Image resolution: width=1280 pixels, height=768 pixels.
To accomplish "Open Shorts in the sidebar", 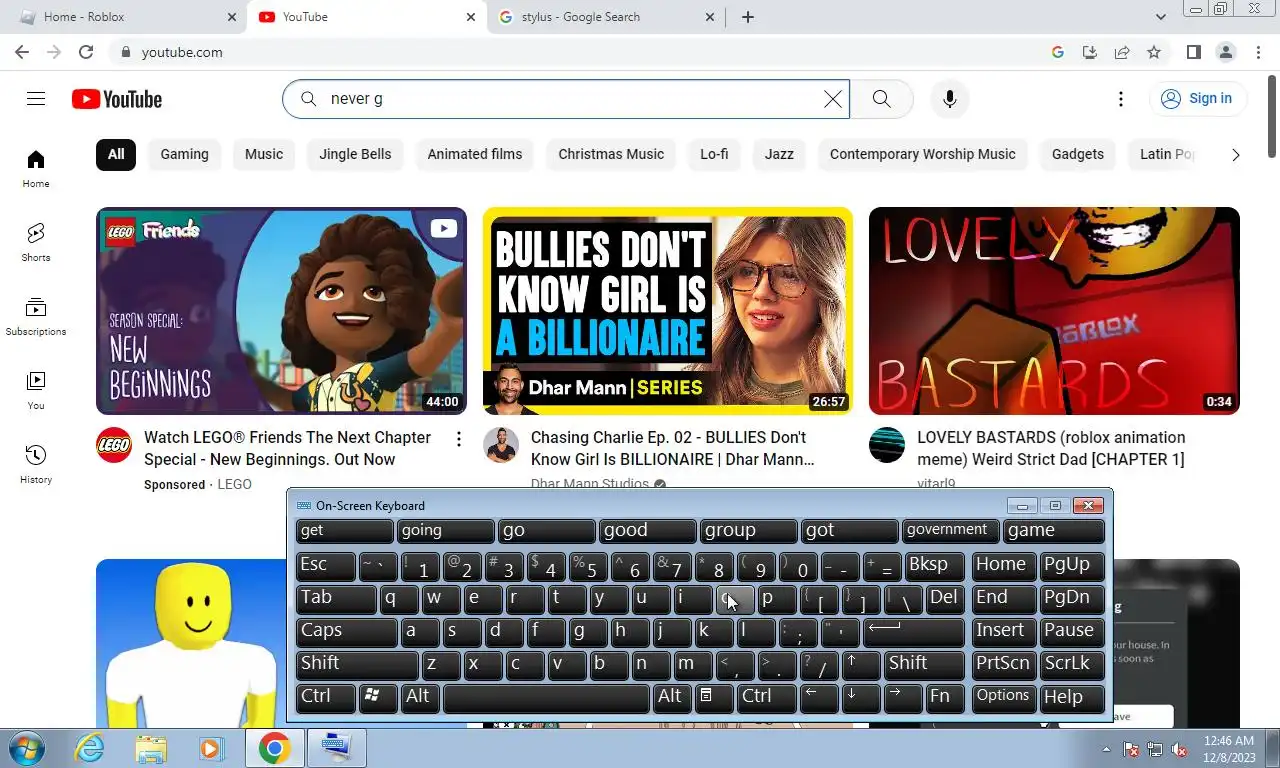I will pos(36,242).
